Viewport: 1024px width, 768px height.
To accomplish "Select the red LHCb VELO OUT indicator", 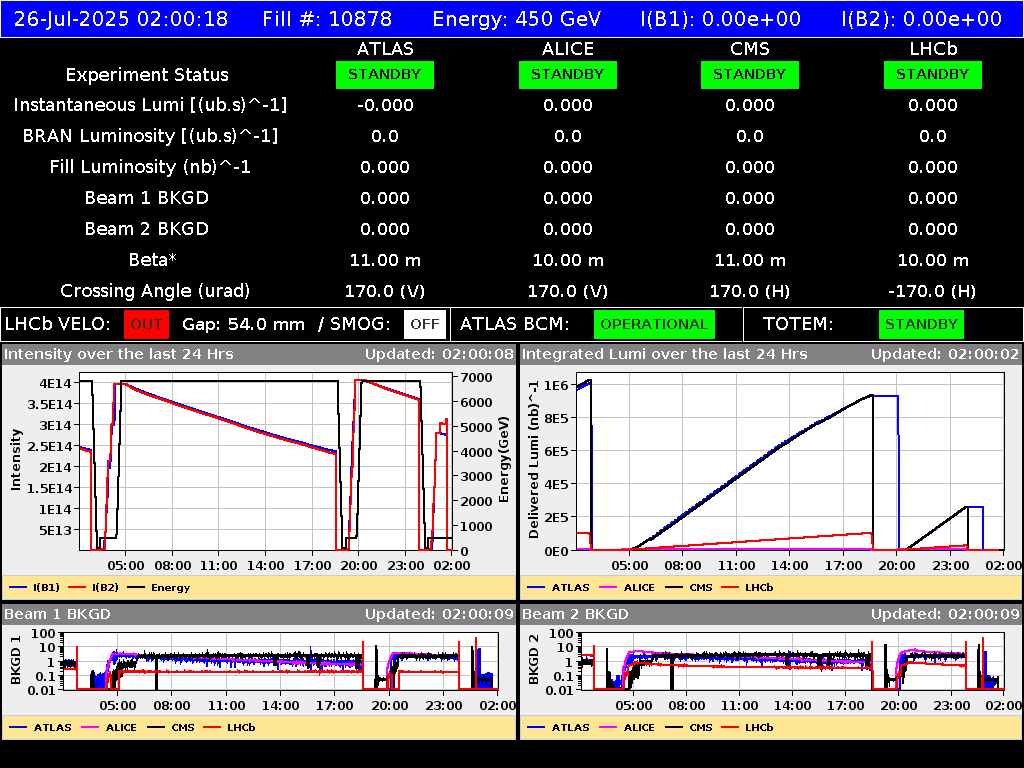I will pyautogui.click(x=146, y=325).
